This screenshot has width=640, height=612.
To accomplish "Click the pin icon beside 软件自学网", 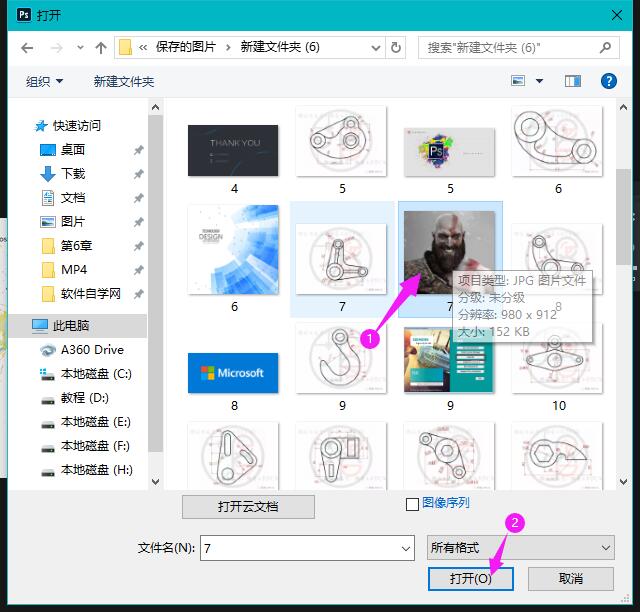I will point(138,294).
